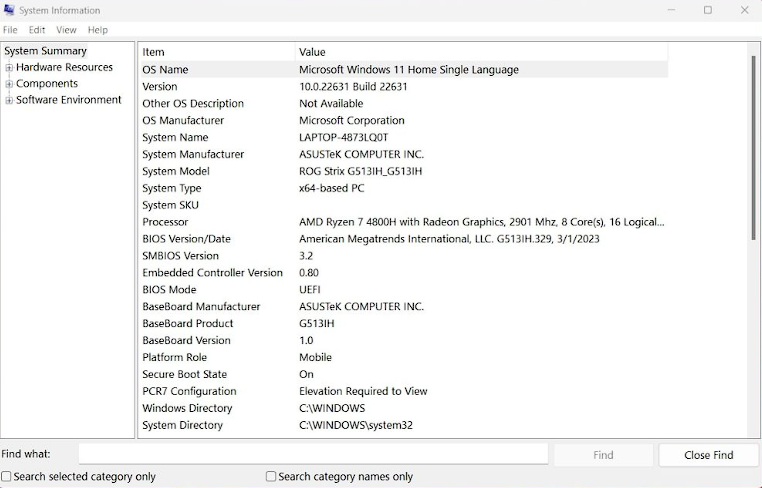Image resolution: width=762 pixels, height=488 pixels.
Task: Select the System Manufacturer row
Action: pos(404,155)
